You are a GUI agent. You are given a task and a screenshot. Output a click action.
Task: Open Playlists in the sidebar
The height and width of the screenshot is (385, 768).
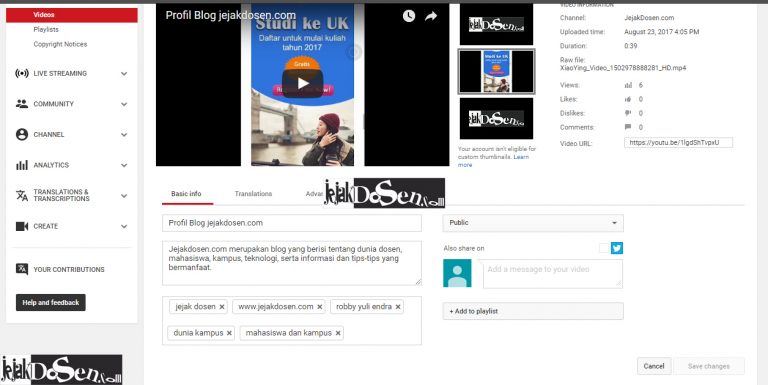tap(46, 29)
